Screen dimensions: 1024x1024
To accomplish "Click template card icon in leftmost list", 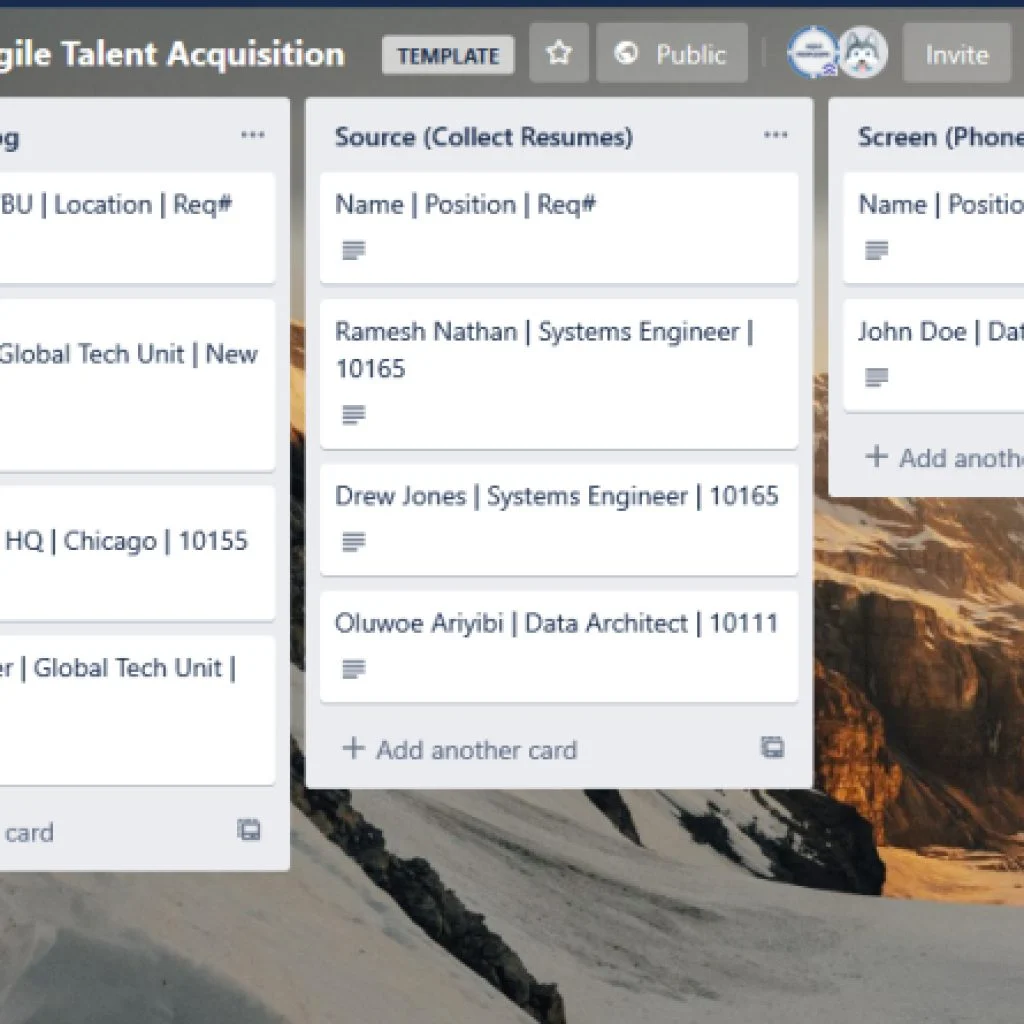I will [x=249, y=830].
